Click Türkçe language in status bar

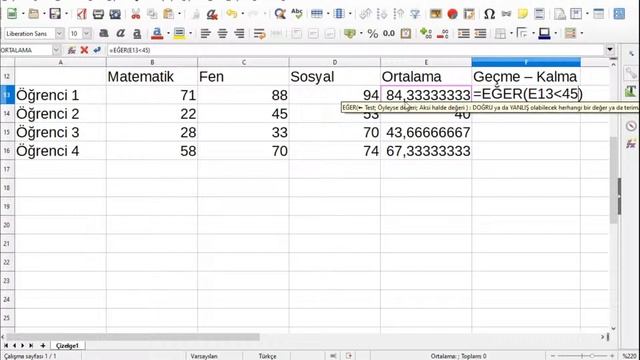267,356
